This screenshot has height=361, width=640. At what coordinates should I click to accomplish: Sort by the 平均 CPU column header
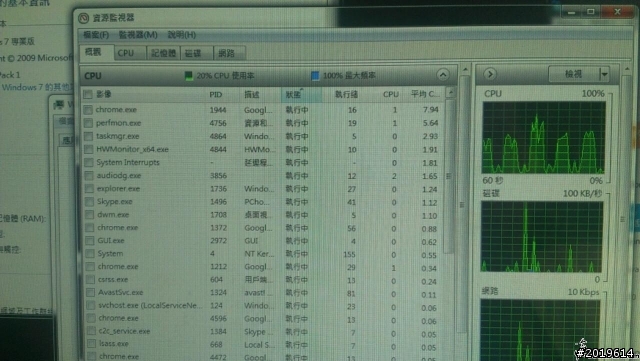(x=424, y=94)
